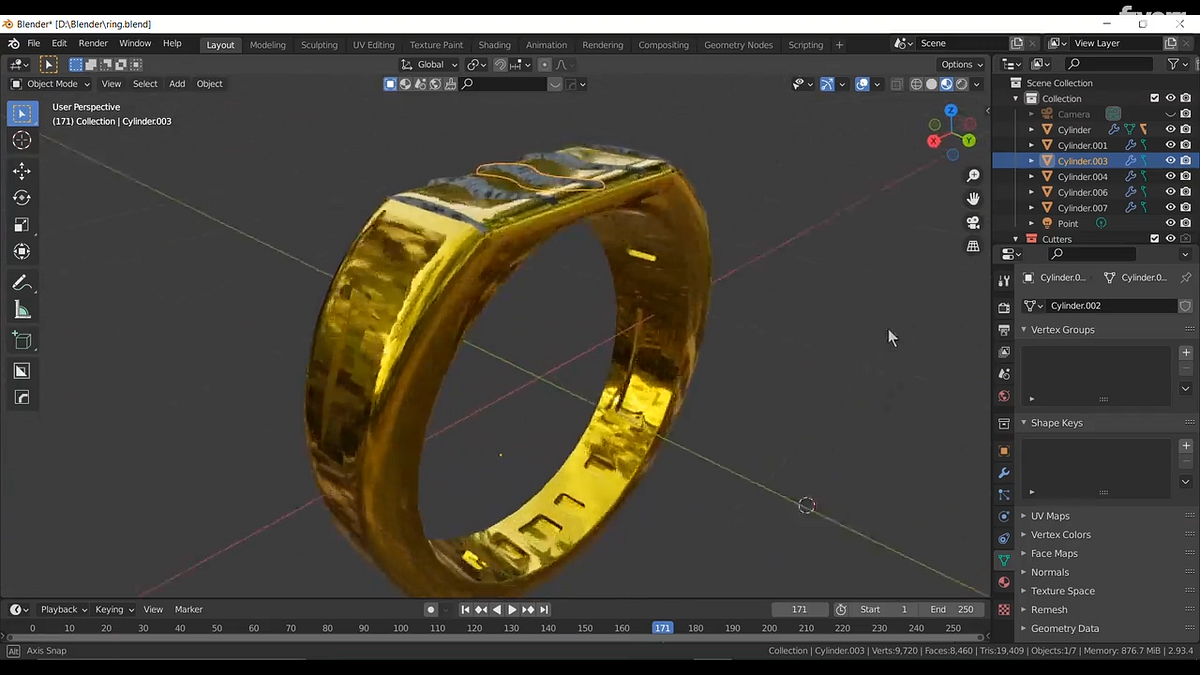
Task: Expand the Vertex Groups panel
Action: tap(1062, 329)
